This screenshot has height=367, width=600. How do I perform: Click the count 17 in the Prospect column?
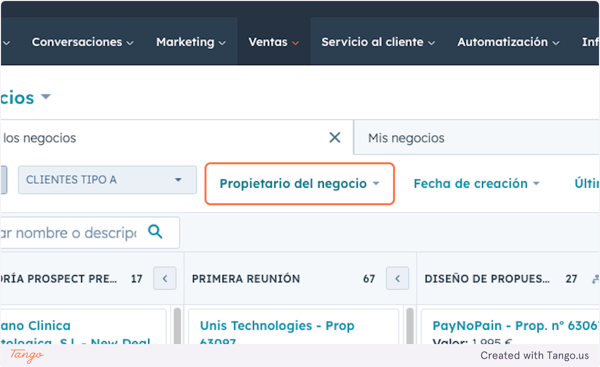point(137,279)
